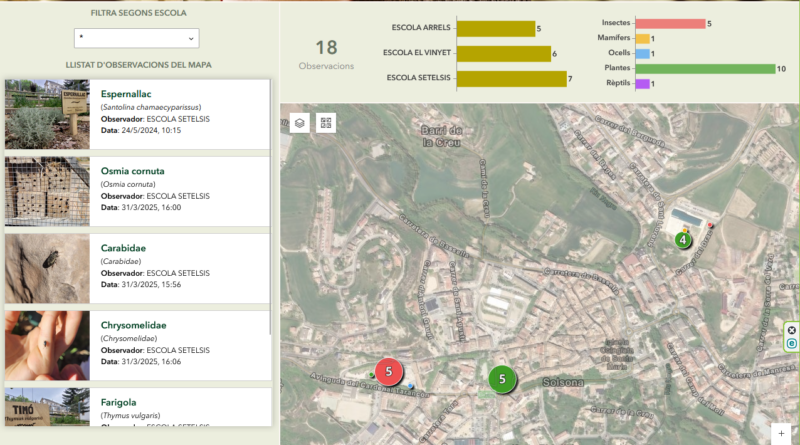Select the small blue dot beside red cluster
This screenshot has height=445, width=800.
coord(410,386)
